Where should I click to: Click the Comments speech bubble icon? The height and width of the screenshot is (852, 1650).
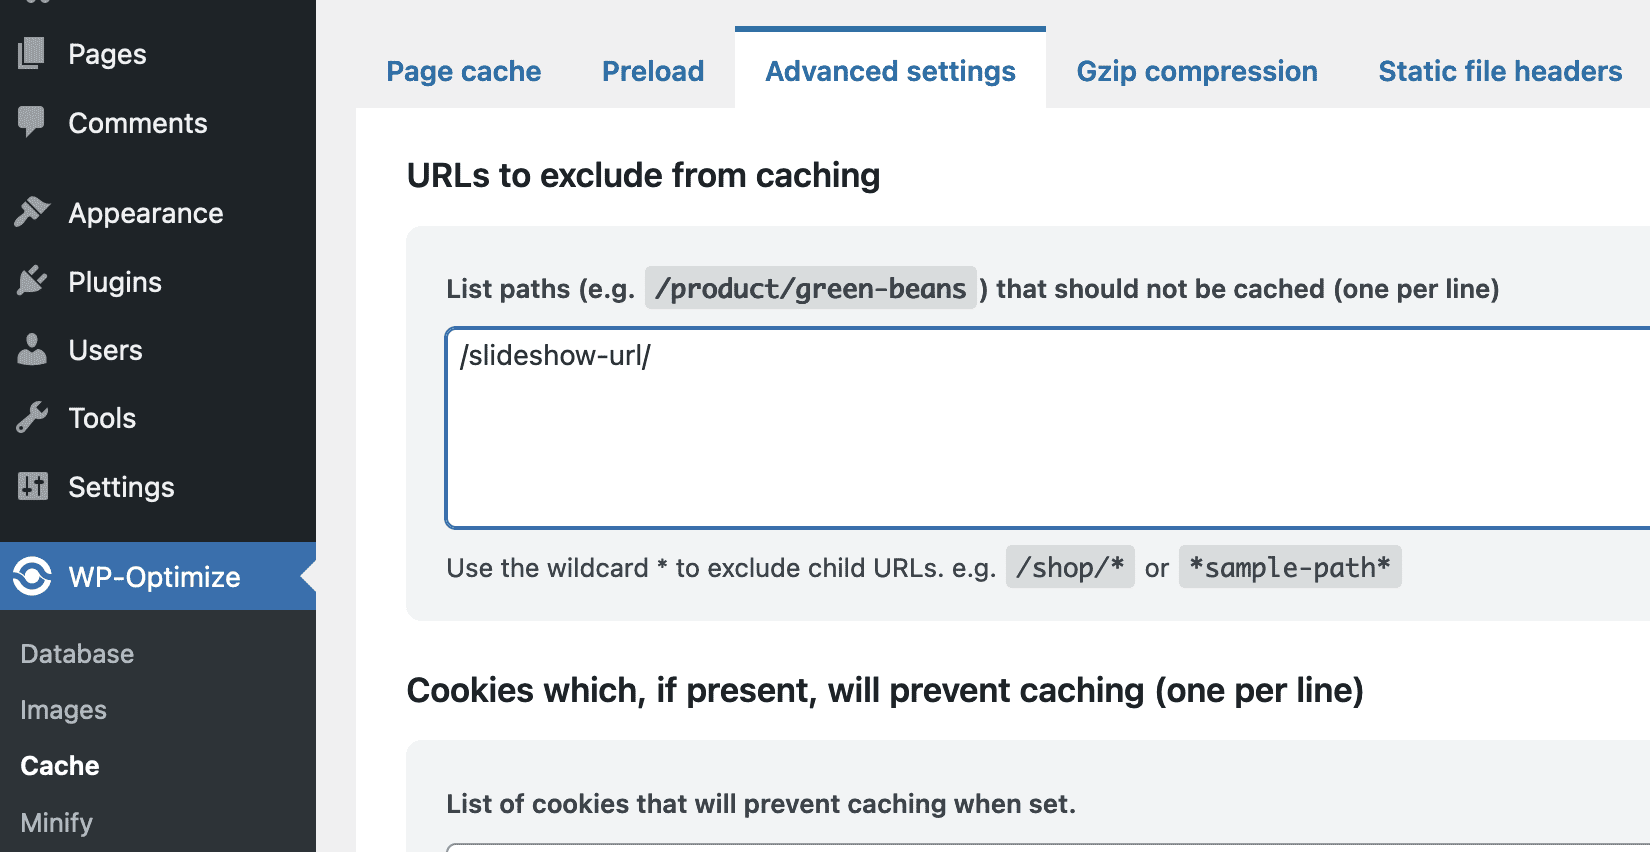click(x=32, y=122)
